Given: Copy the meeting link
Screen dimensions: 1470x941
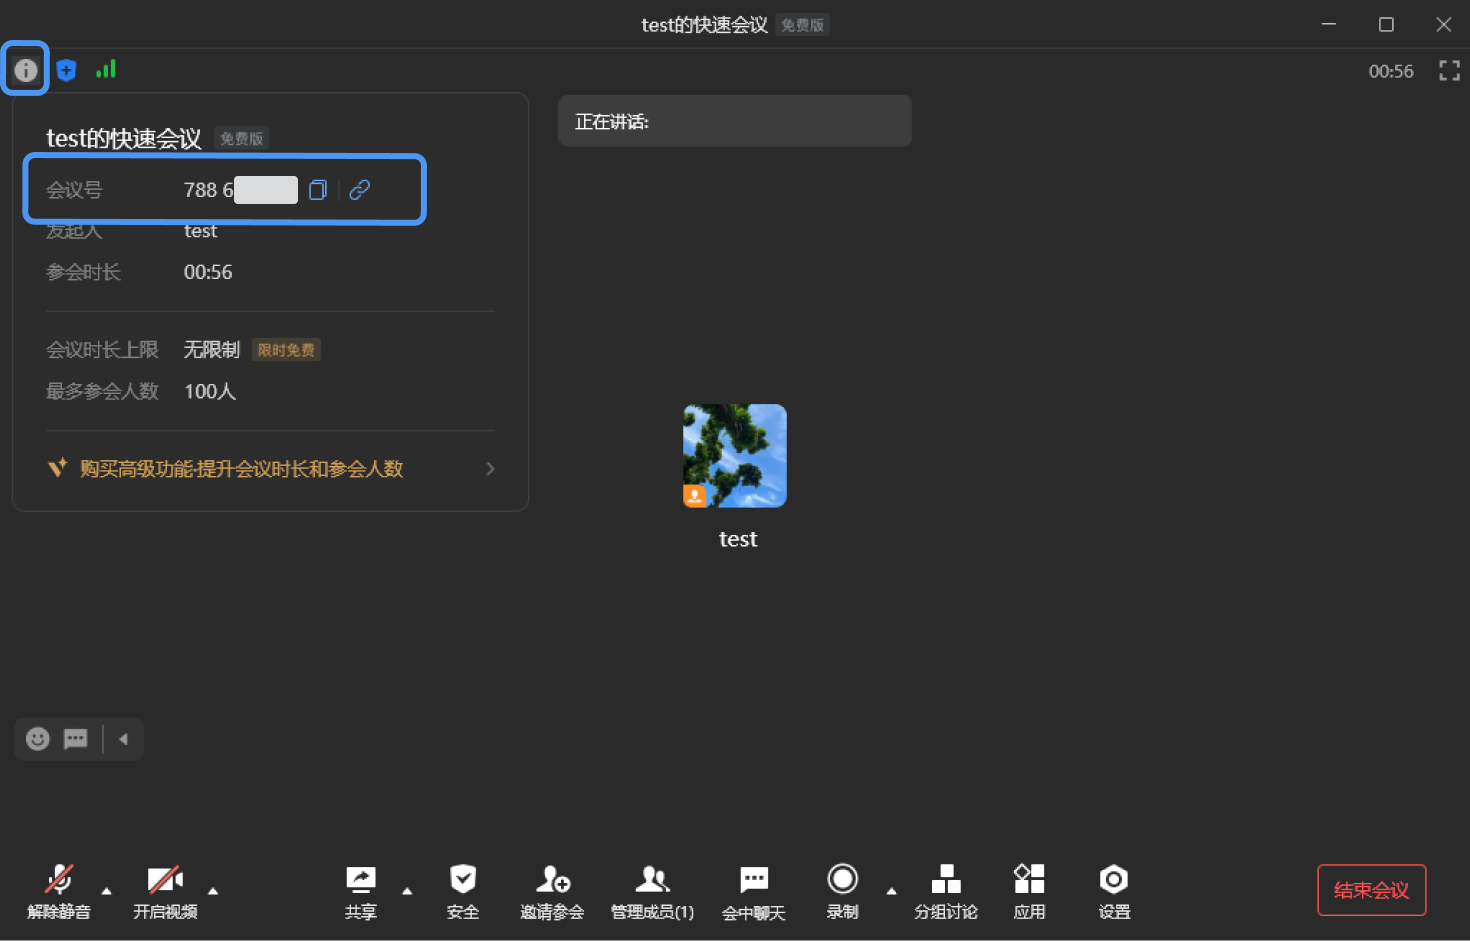Looking at the screenshot, I should tap(360, 190).
